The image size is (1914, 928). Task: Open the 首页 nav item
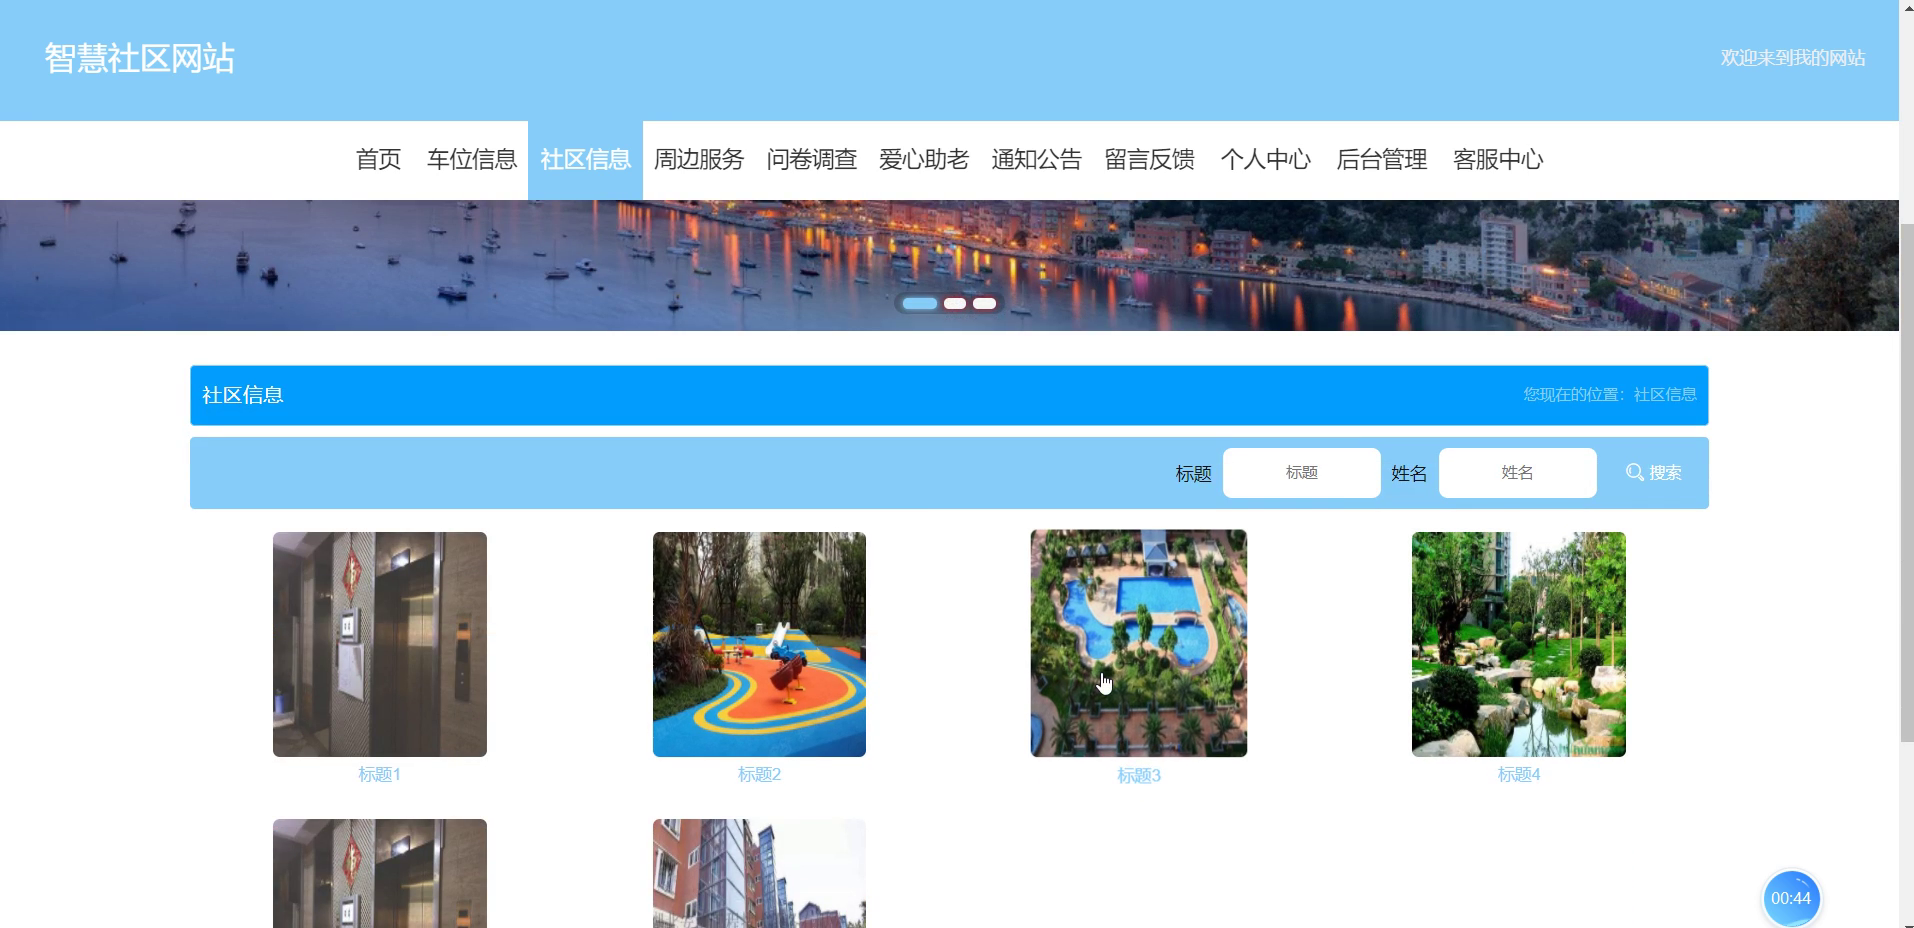click(378, 160)
